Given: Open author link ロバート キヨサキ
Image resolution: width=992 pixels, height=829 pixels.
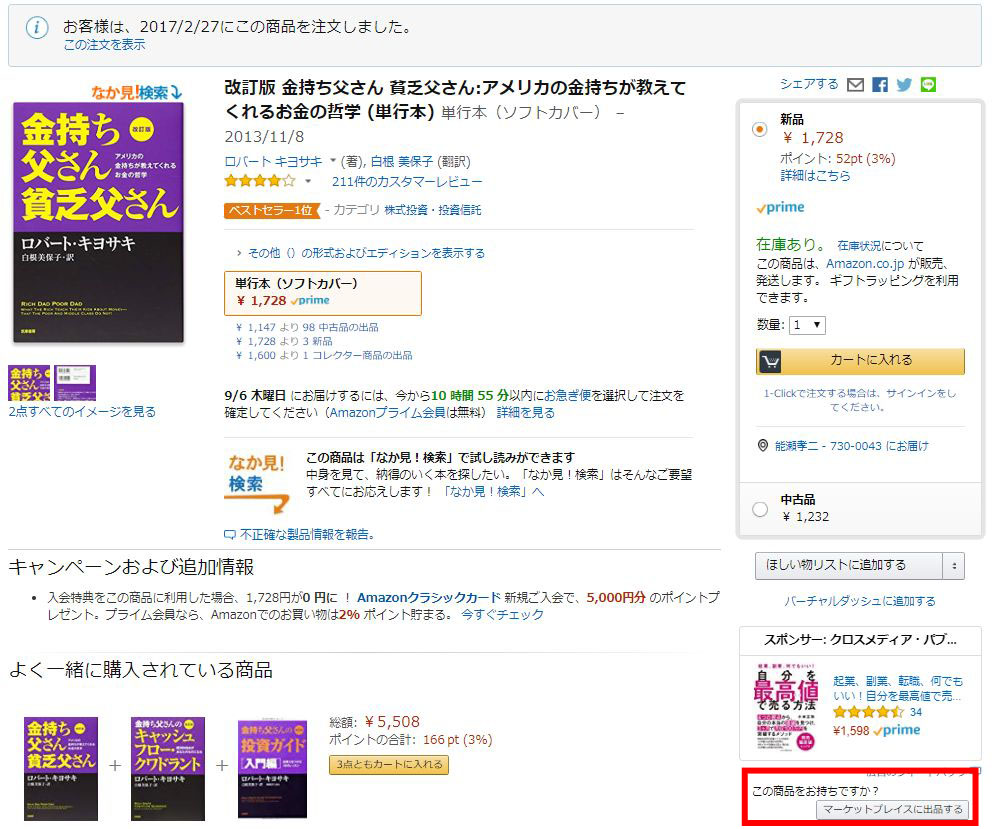Looking at the screenshot, I should 273,161.
